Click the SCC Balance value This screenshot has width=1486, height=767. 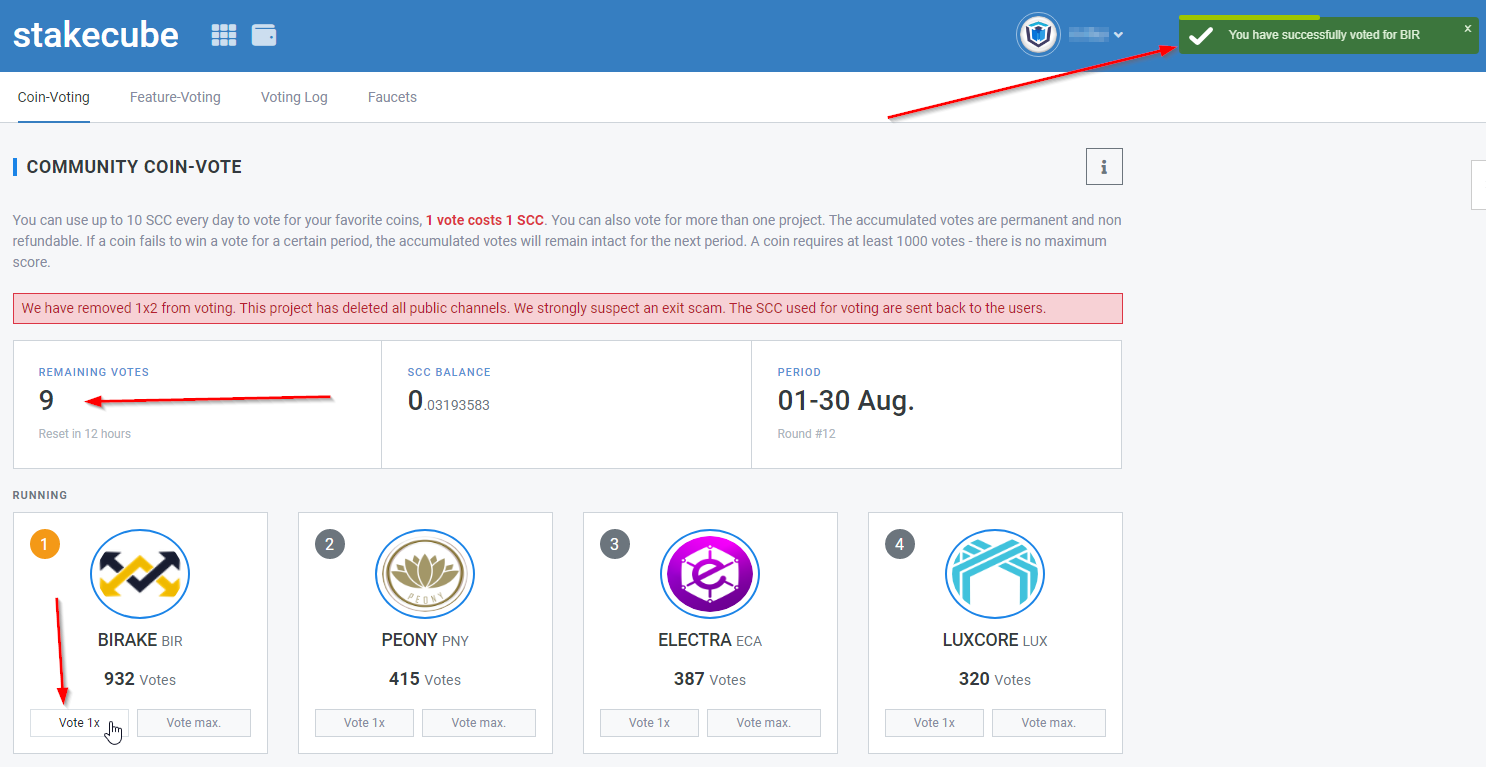click(449, 402)
